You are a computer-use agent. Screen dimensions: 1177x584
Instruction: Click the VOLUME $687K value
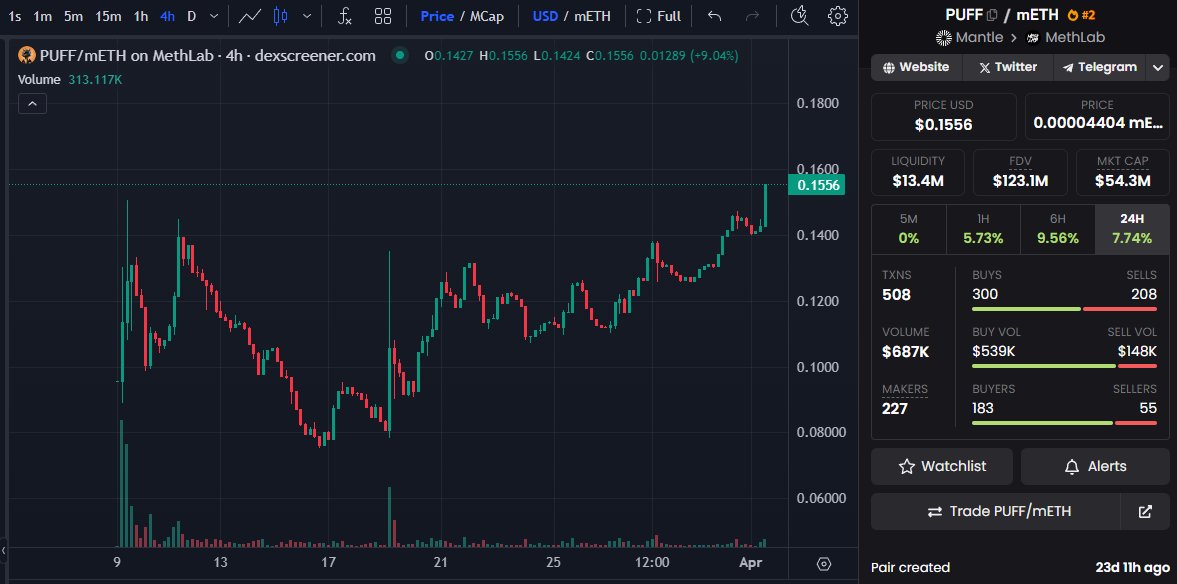coord(905,351)
